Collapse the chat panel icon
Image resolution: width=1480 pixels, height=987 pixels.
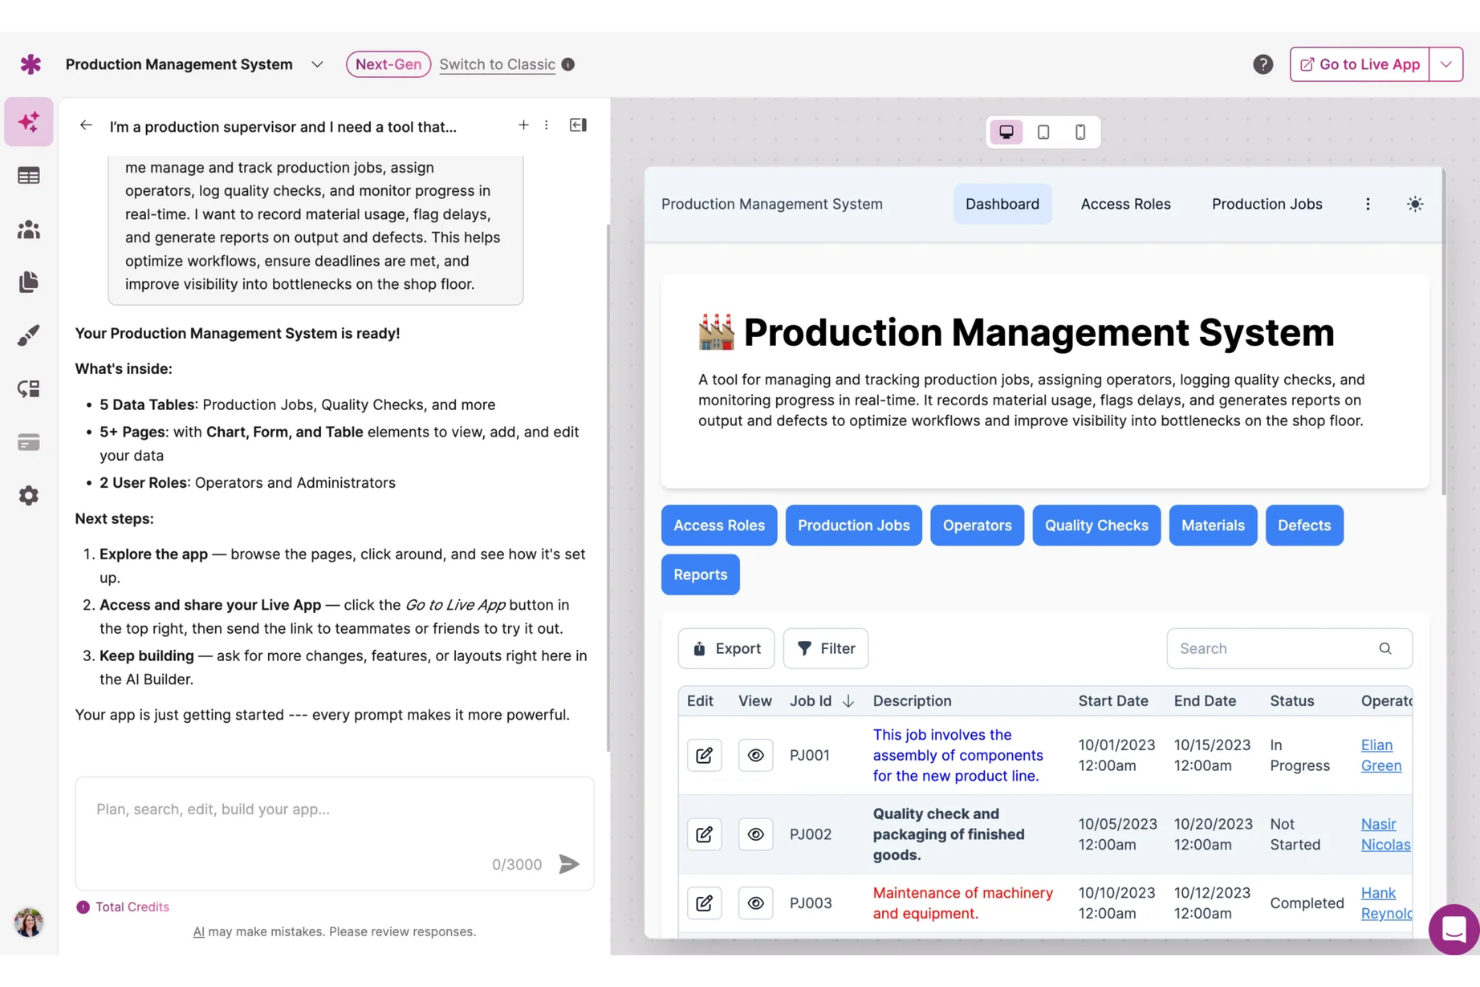(578, 125)
